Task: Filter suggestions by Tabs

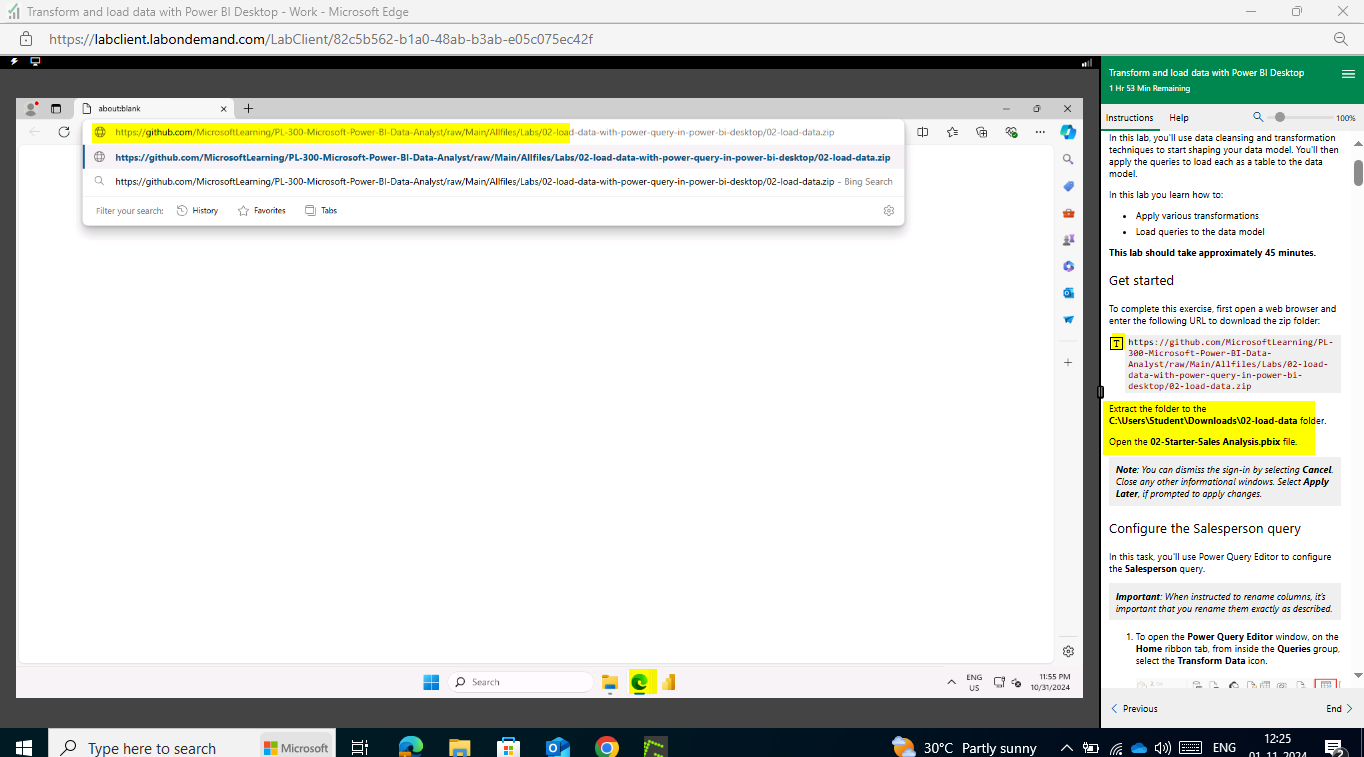Action: coord(321,211)
